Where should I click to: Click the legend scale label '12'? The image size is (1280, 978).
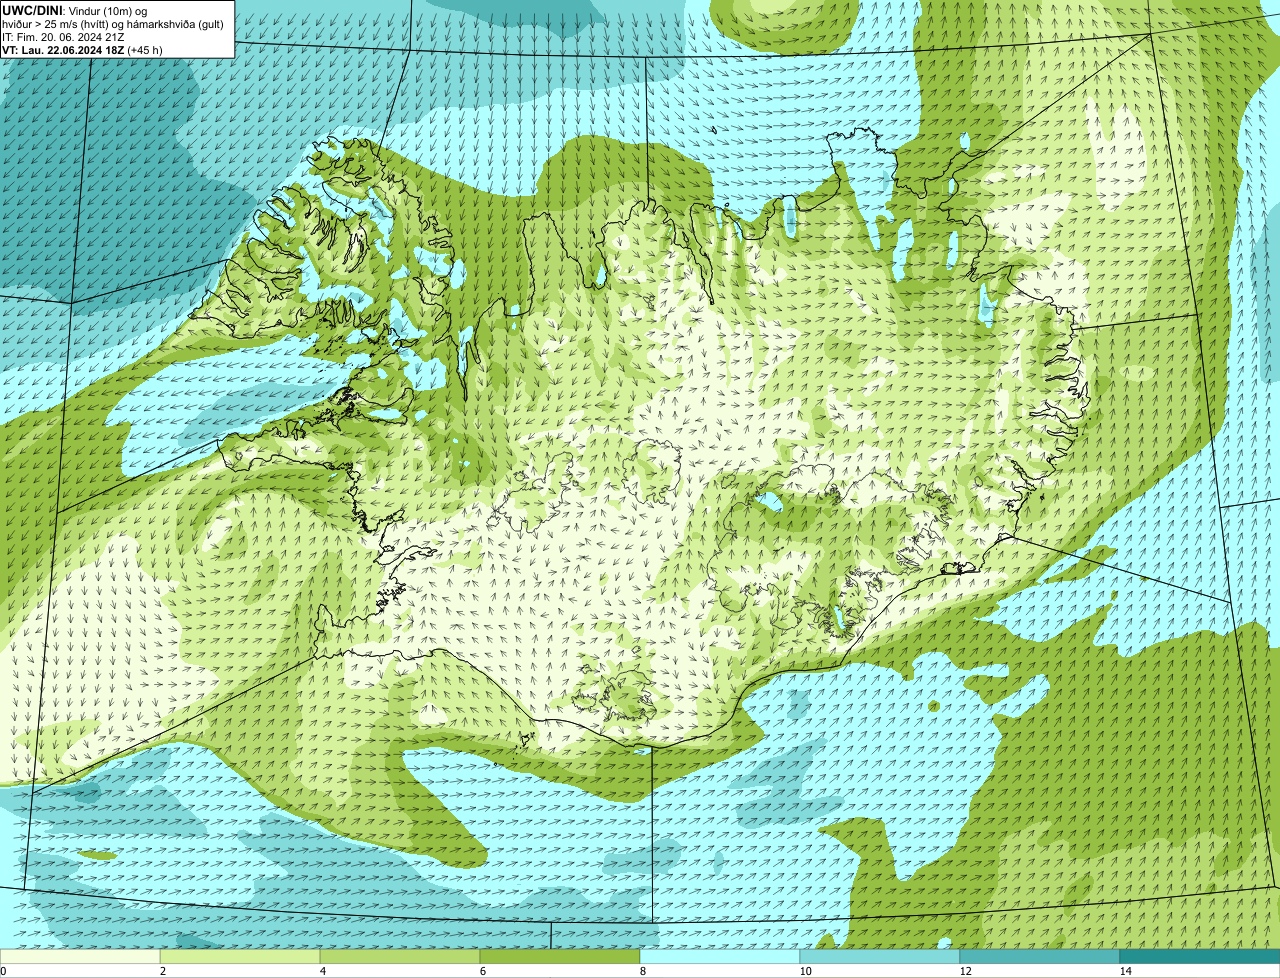pos(965,971)
